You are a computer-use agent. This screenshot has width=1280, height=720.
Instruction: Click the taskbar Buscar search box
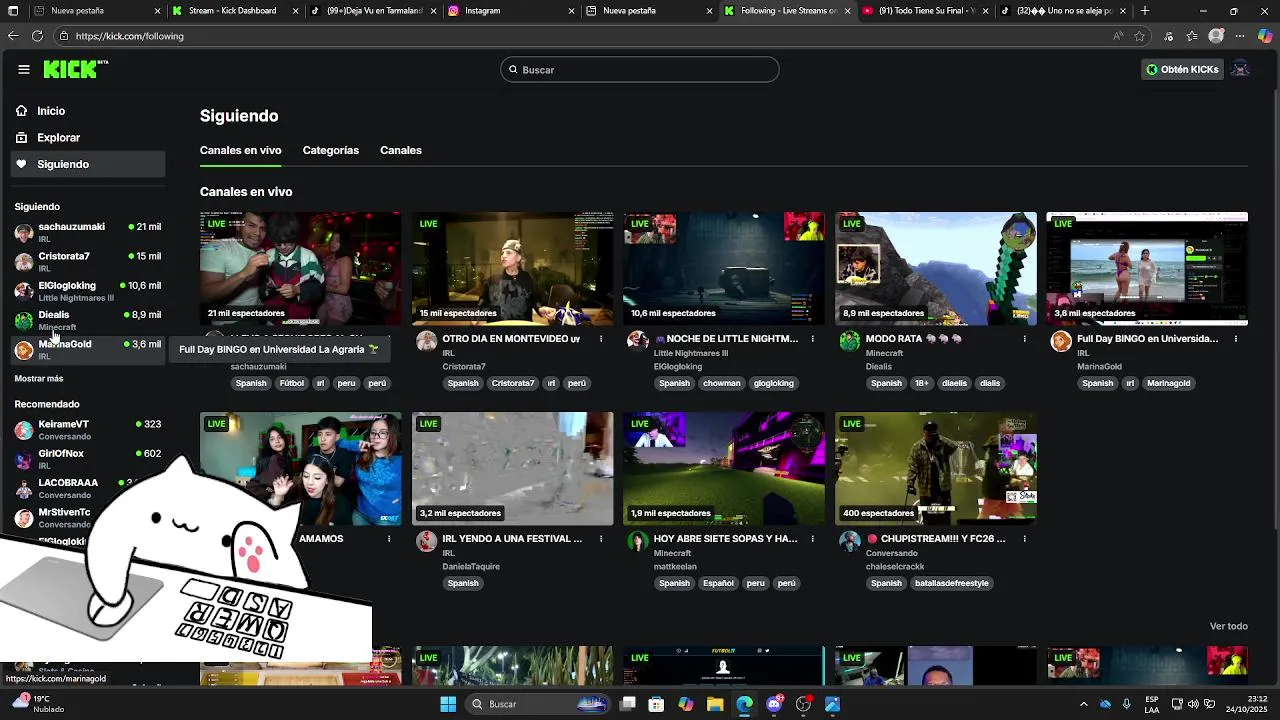[539, 704]
